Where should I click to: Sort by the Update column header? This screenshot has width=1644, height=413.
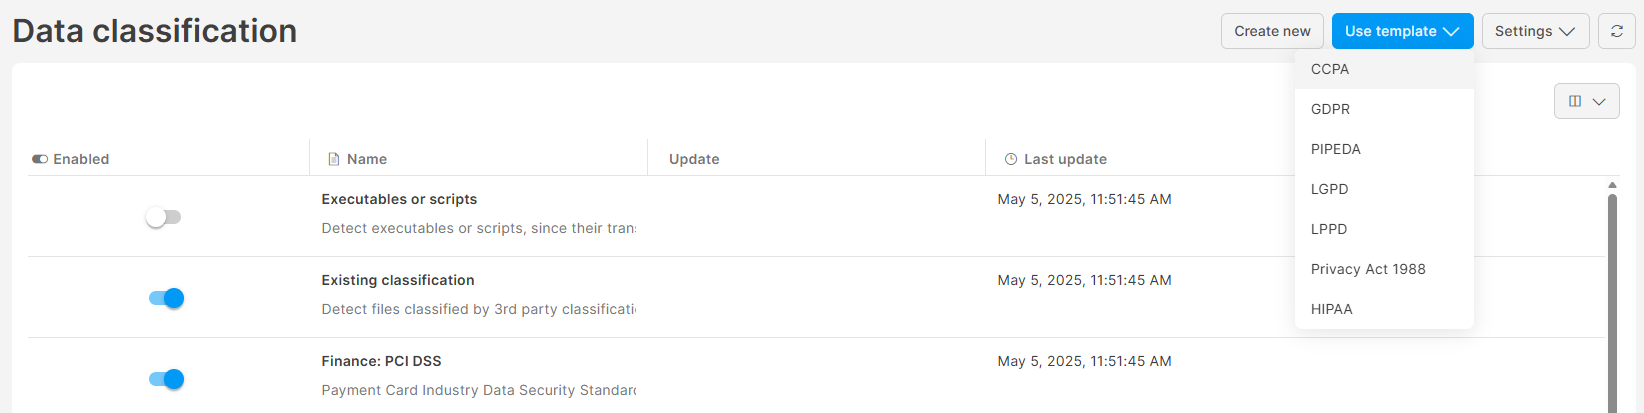pos(694,159)
